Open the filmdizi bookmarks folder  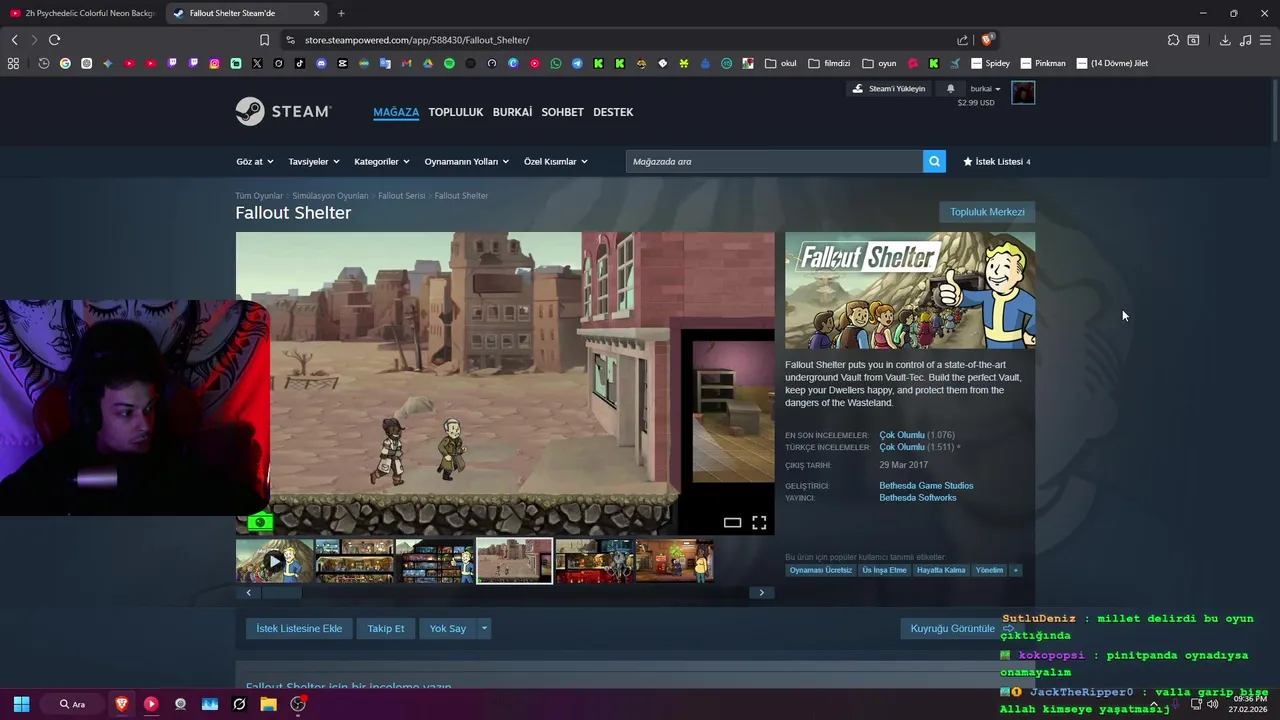pos(829,63)
